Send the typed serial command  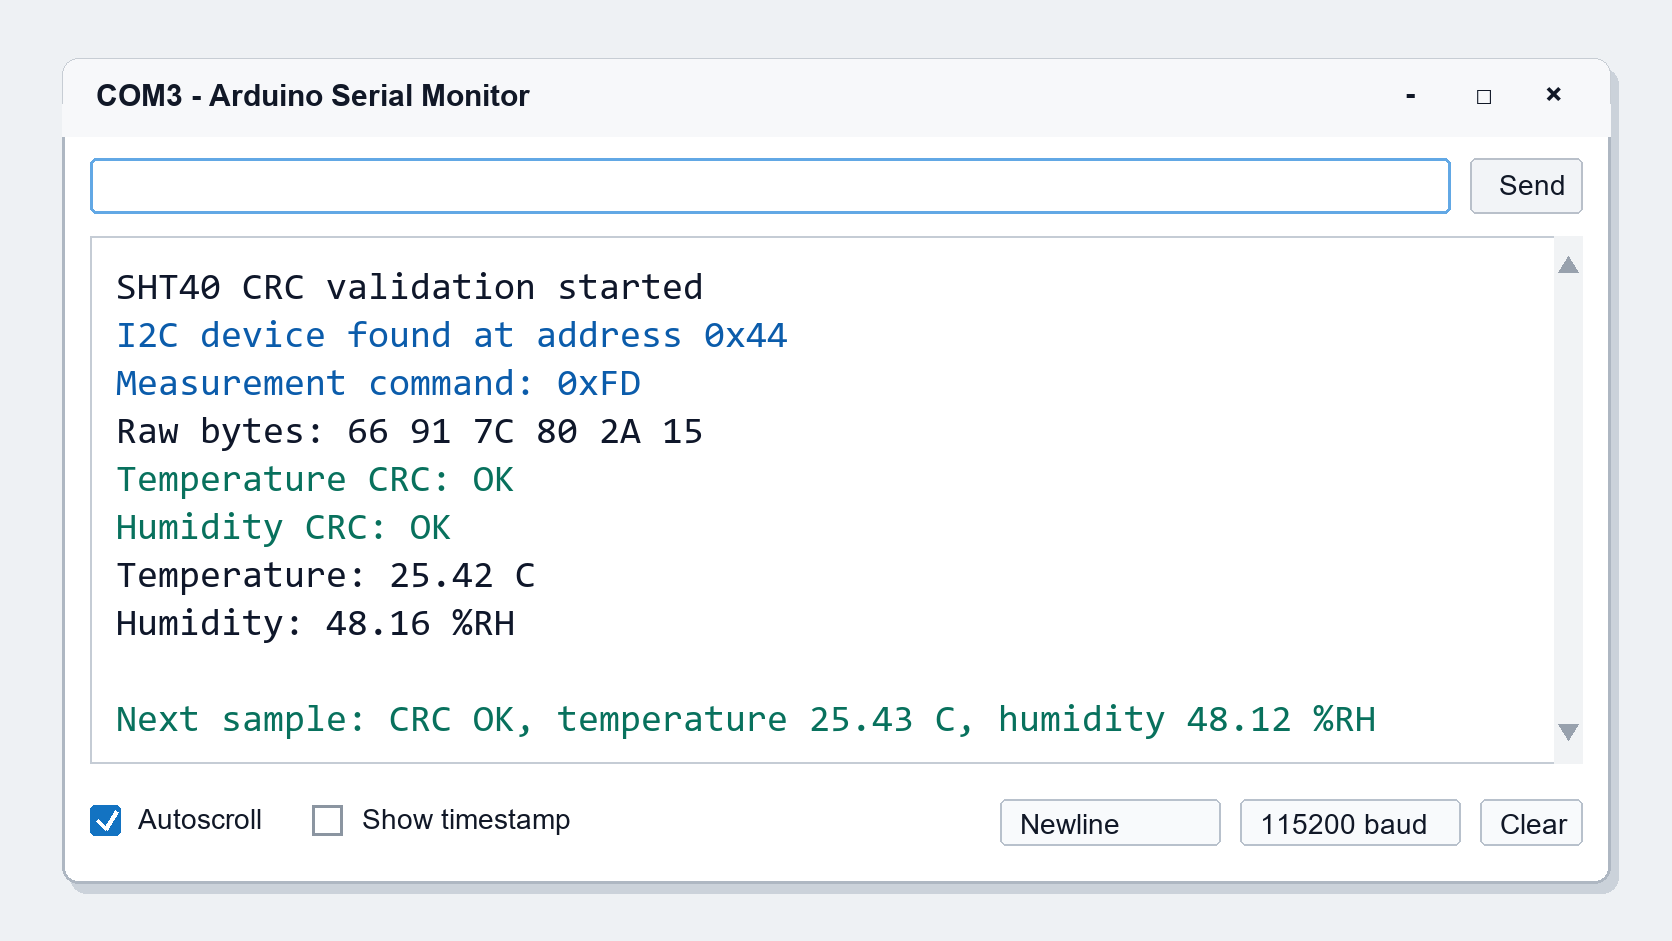[1526, 186]
